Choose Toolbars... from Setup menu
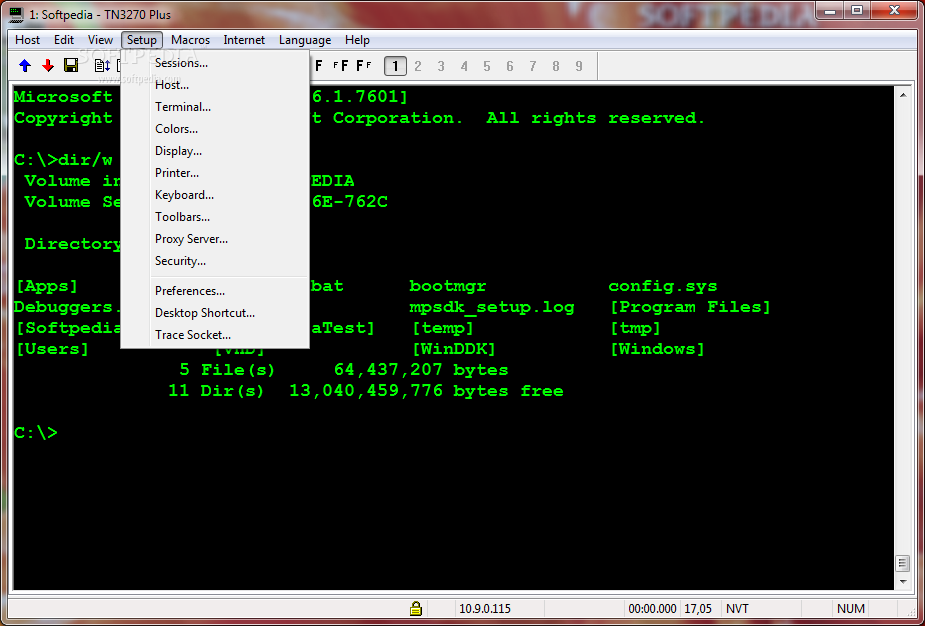The height and width of the screenshot is (626, 925). pos(215,217)
